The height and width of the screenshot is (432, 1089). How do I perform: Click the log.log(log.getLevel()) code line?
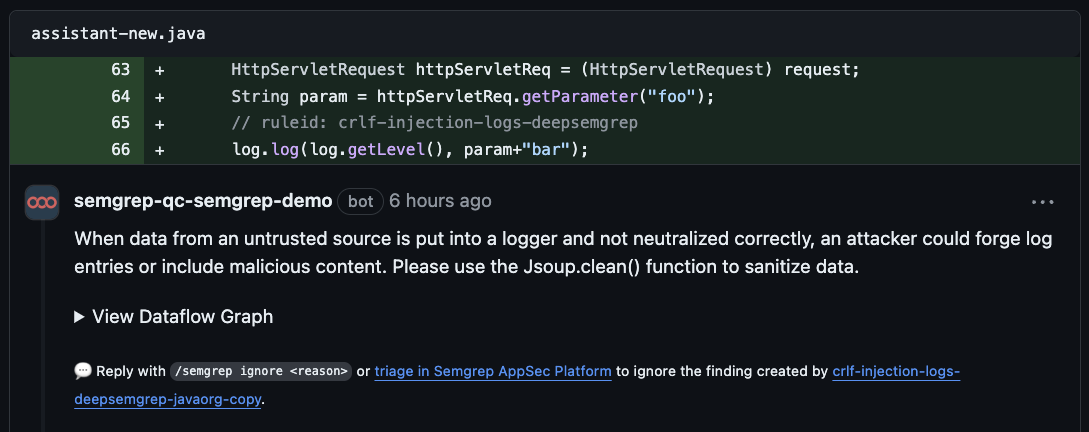(x=410, y=149)
